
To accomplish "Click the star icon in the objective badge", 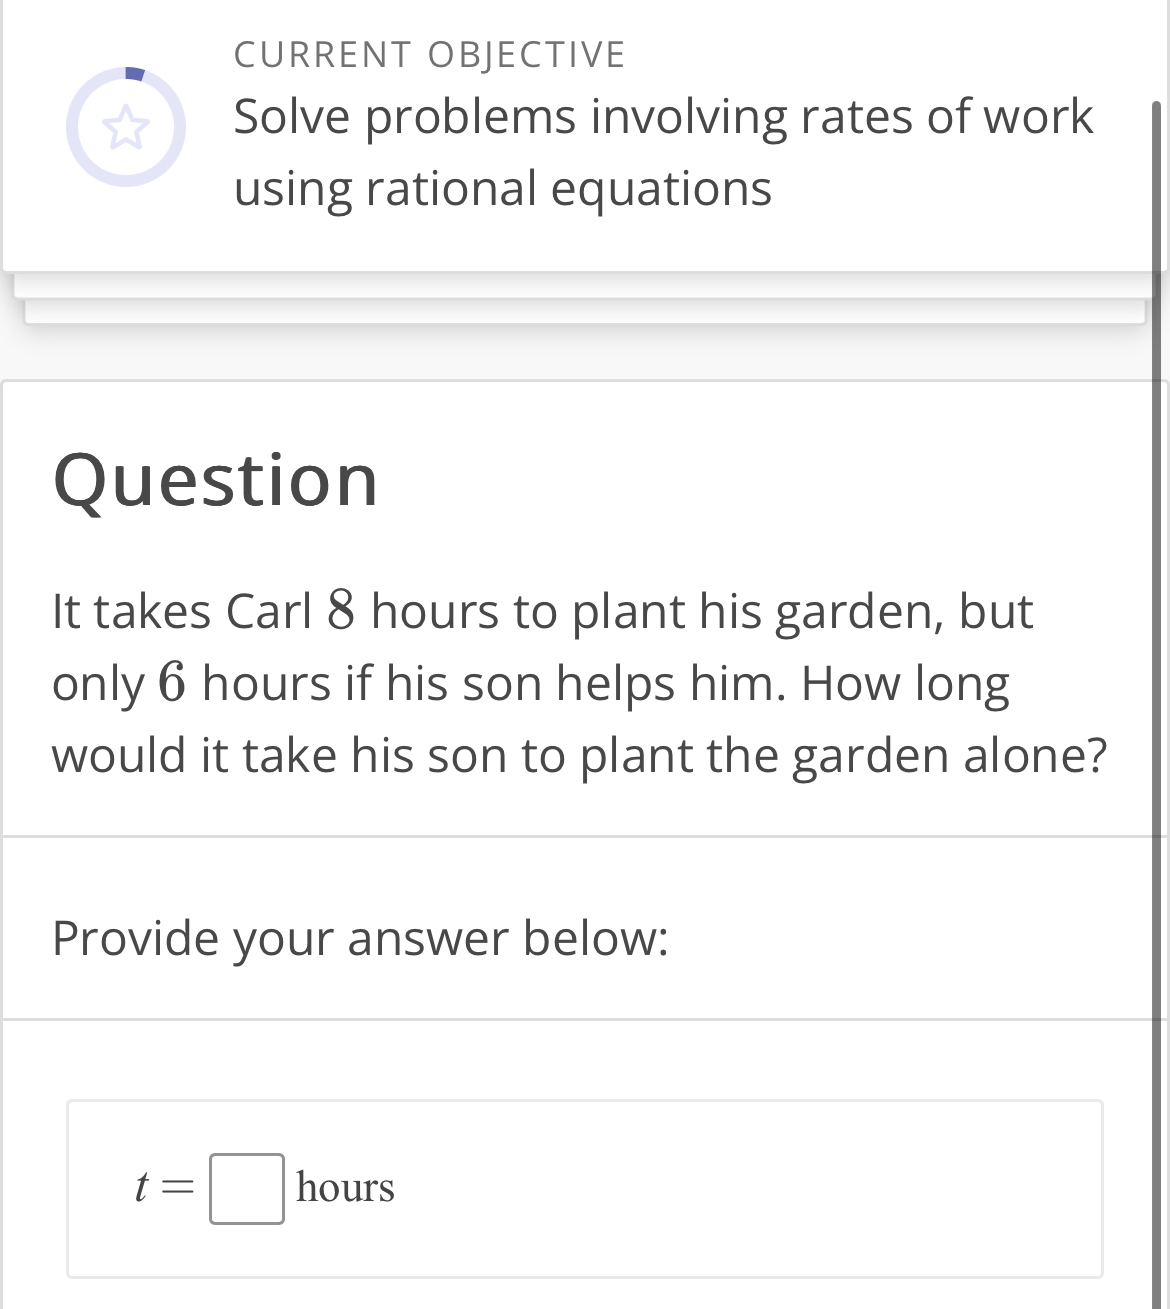I will [127, 127].
